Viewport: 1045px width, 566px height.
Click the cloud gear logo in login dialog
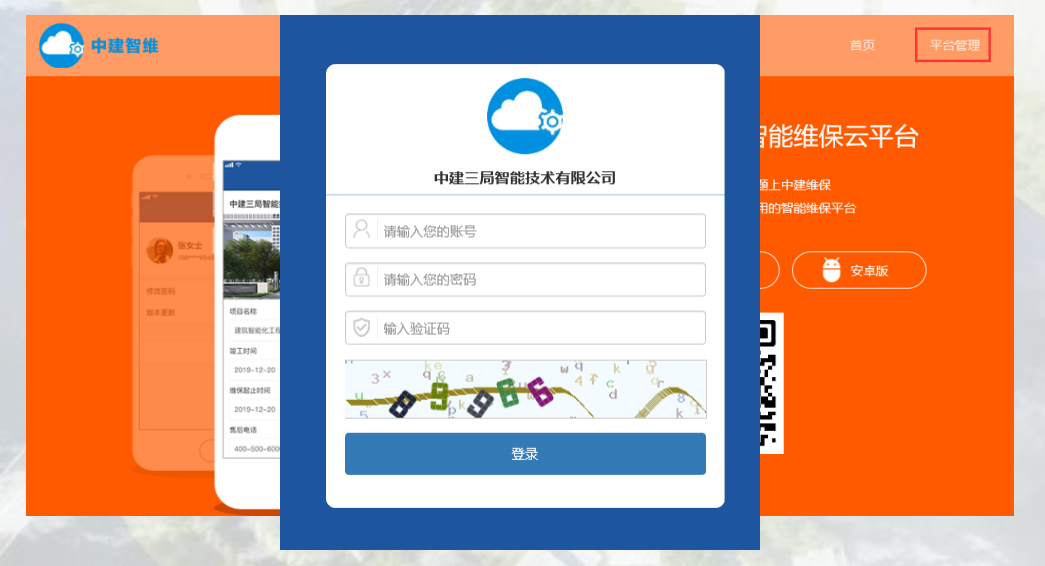pyautogui.click(x=525, y=116)
